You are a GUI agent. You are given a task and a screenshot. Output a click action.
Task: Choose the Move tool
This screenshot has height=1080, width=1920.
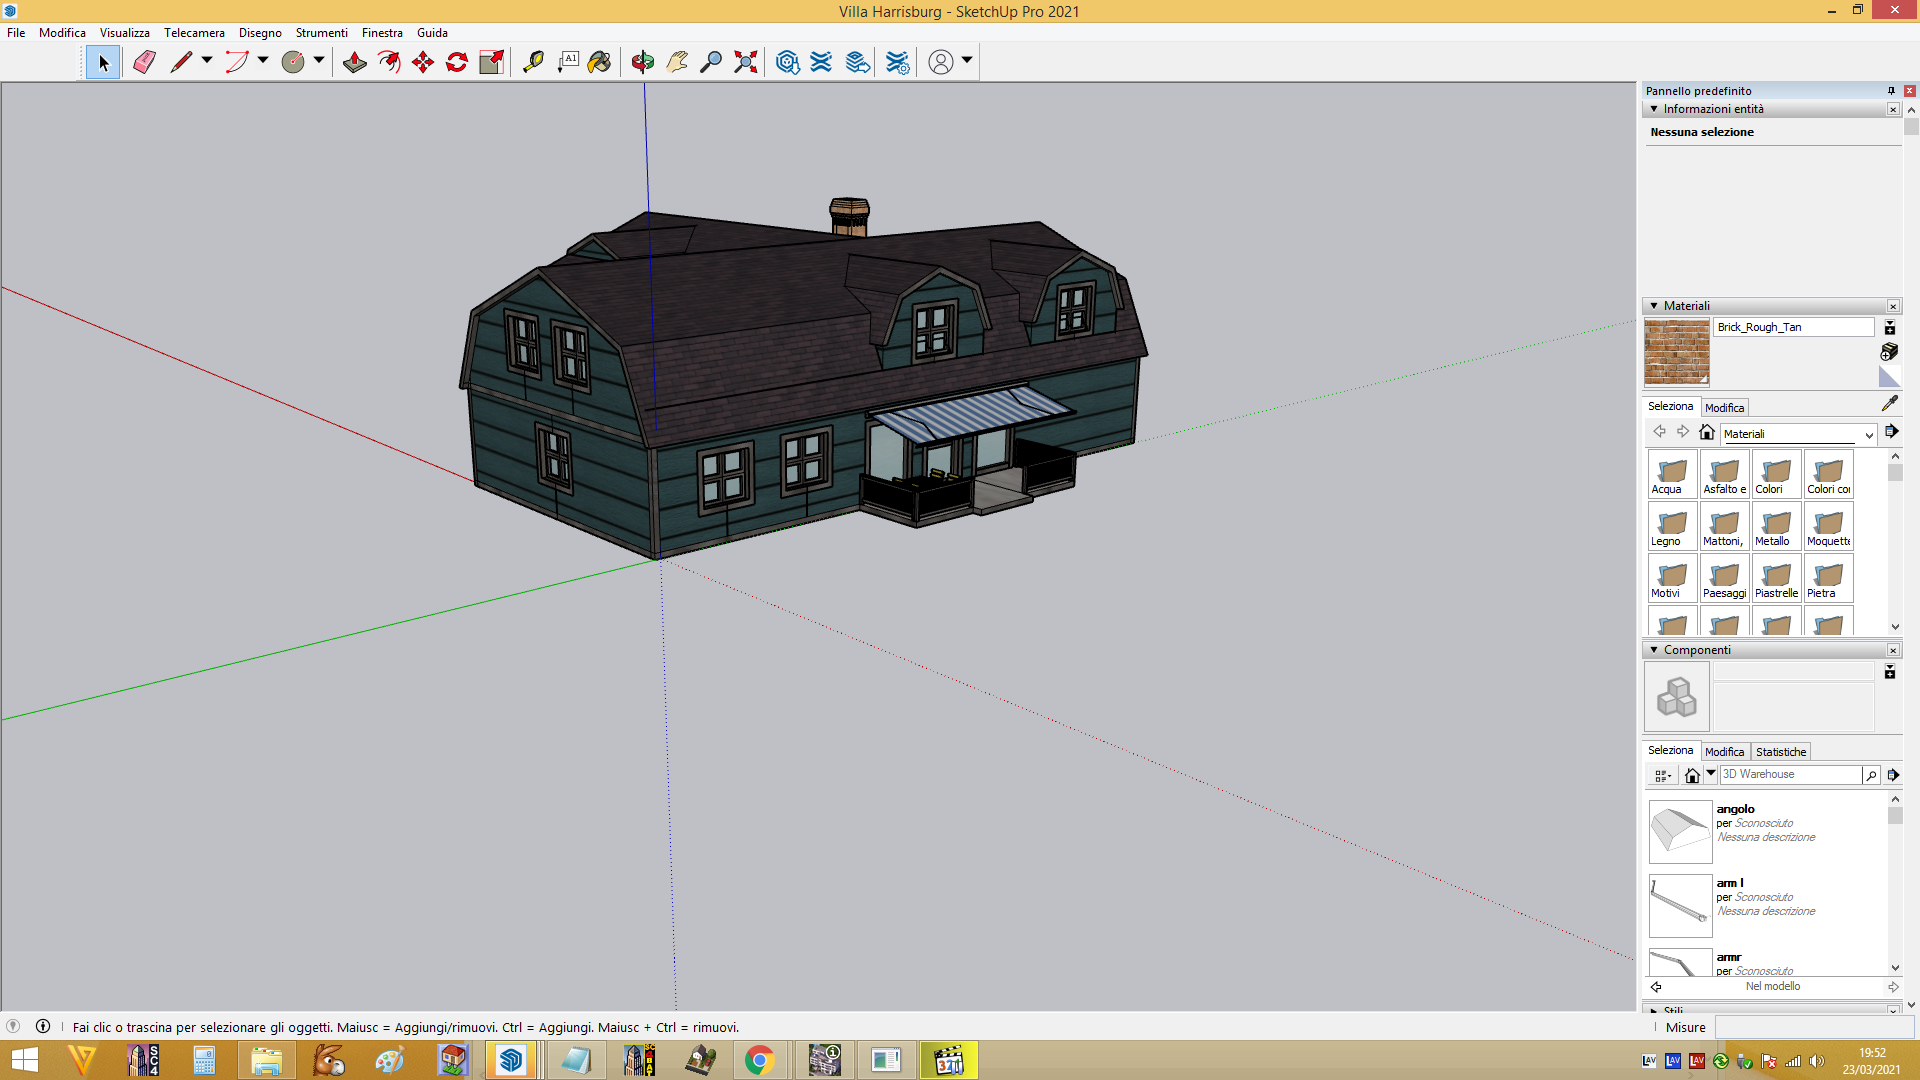coord(423,62)
